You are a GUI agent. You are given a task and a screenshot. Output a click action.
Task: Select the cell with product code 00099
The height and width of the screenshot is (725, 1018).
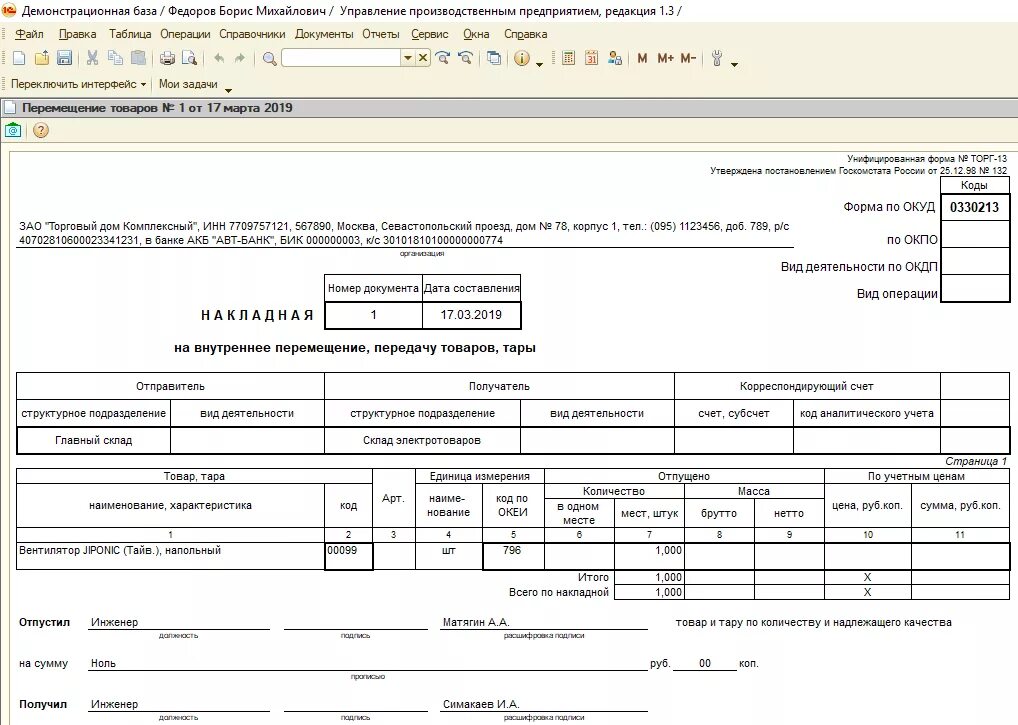coord(349,556)
